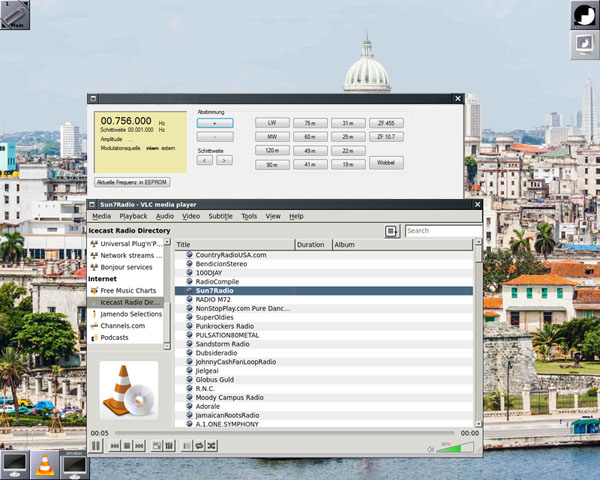600x480 pixels.
Task: Click the green volume slider
Action: 450,448
